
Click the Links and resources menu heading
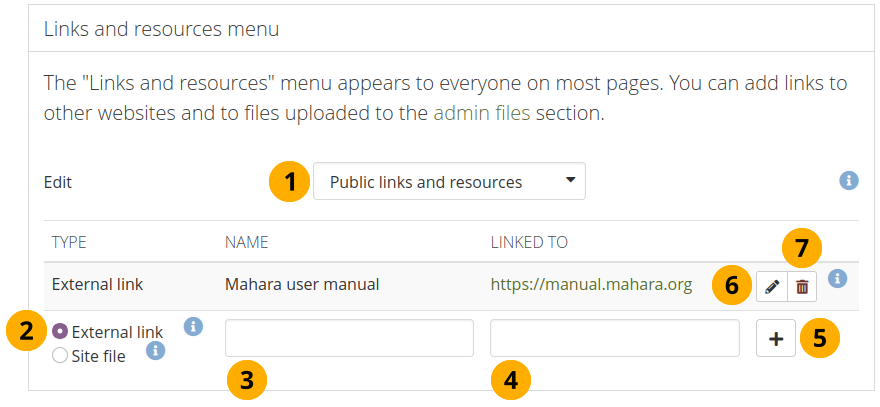point(161,29)
